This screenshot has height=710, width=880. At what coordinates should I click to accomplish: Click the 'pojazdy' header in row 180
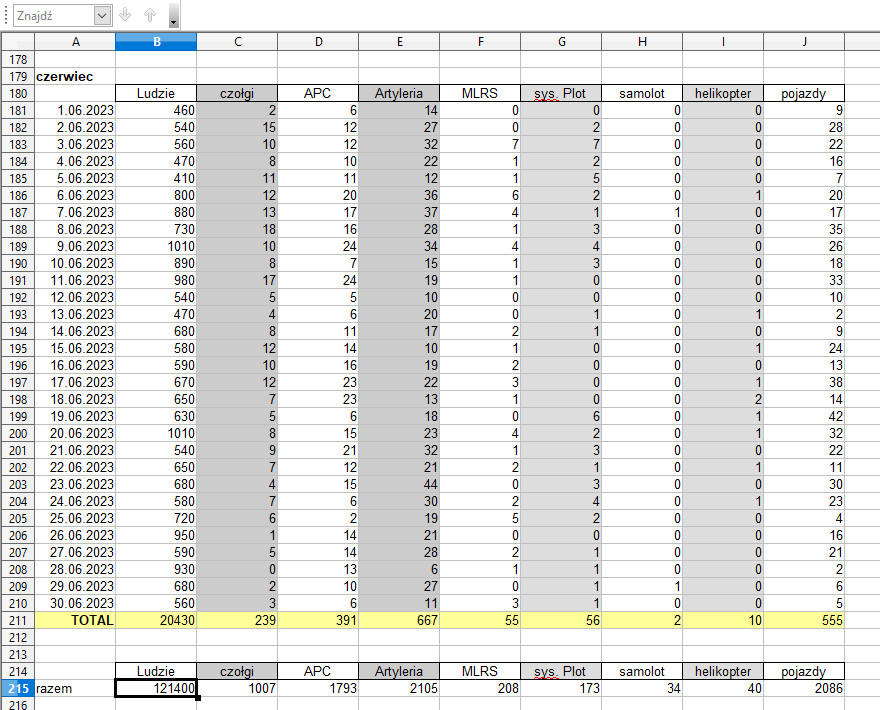pos(804,93)
